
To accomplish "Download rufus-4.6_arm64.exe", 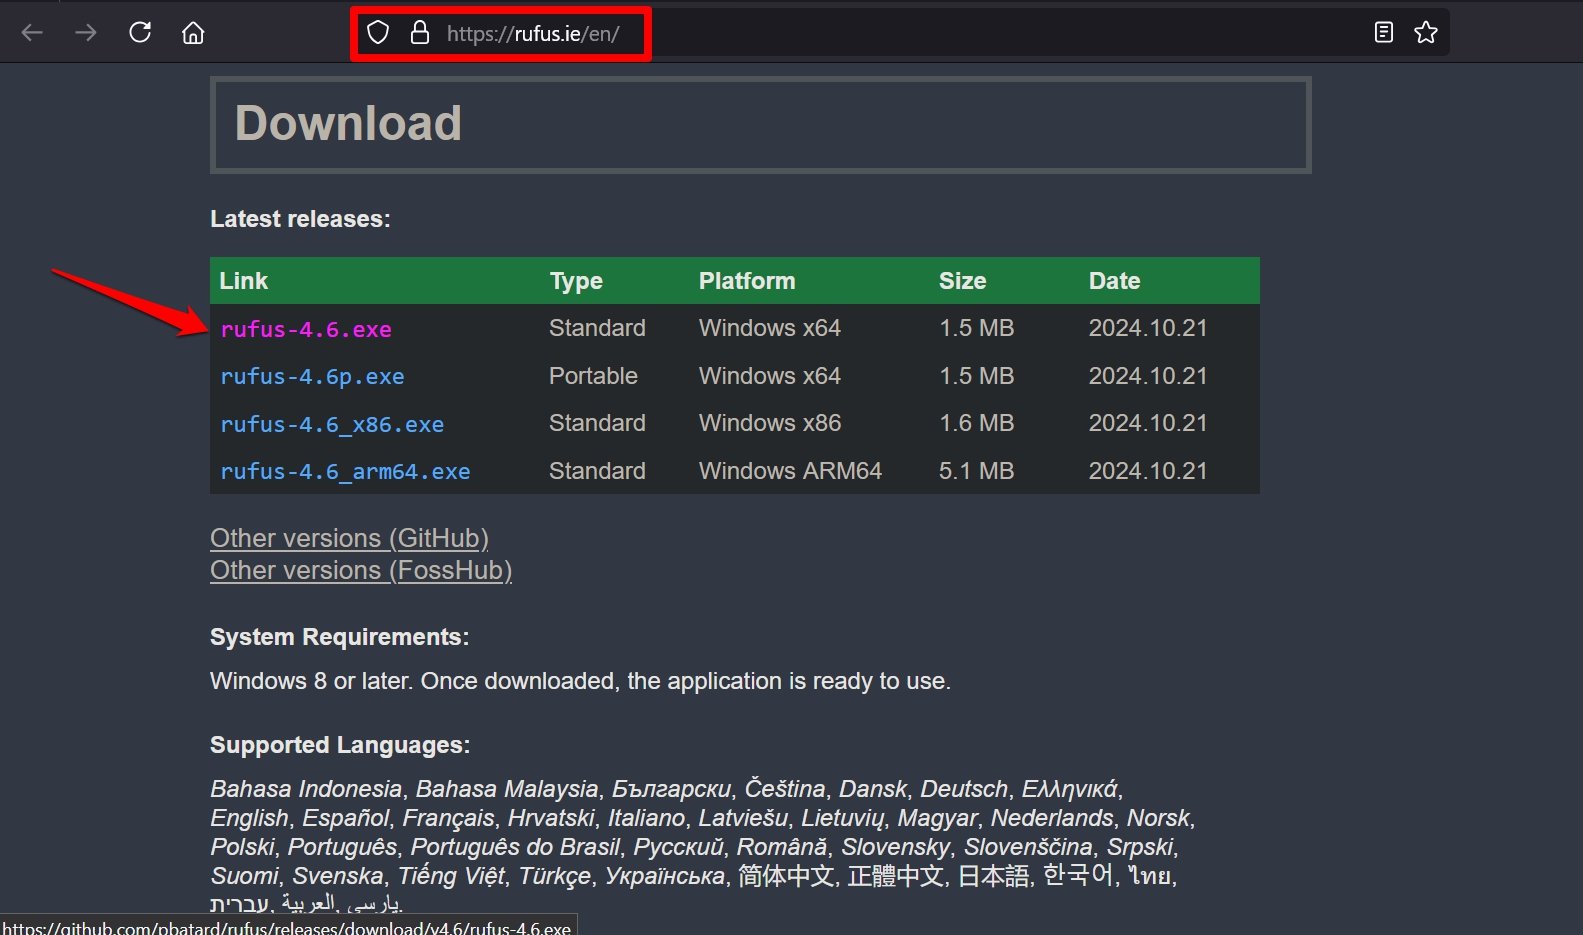I will coord(345,471).
